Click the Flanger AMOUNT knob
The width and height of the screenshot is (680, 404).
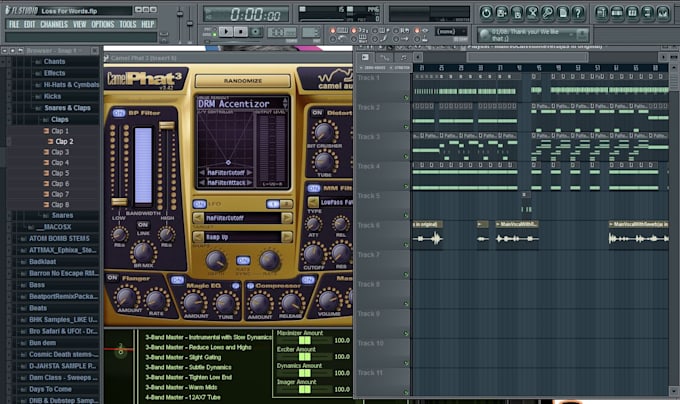click(126, 297)
